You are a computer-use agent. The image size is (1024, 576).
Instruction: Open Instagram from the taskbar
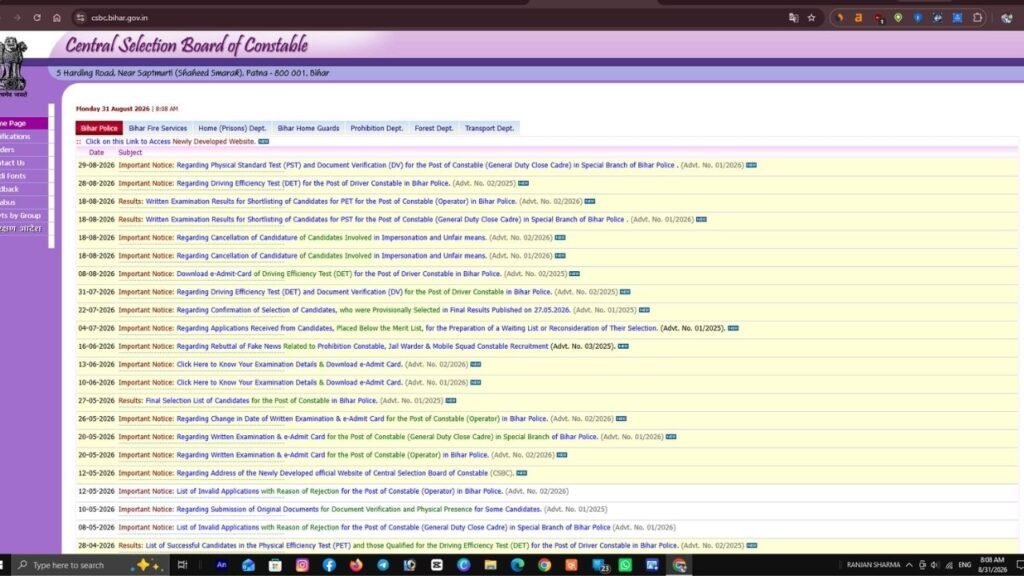click(302, 565)
